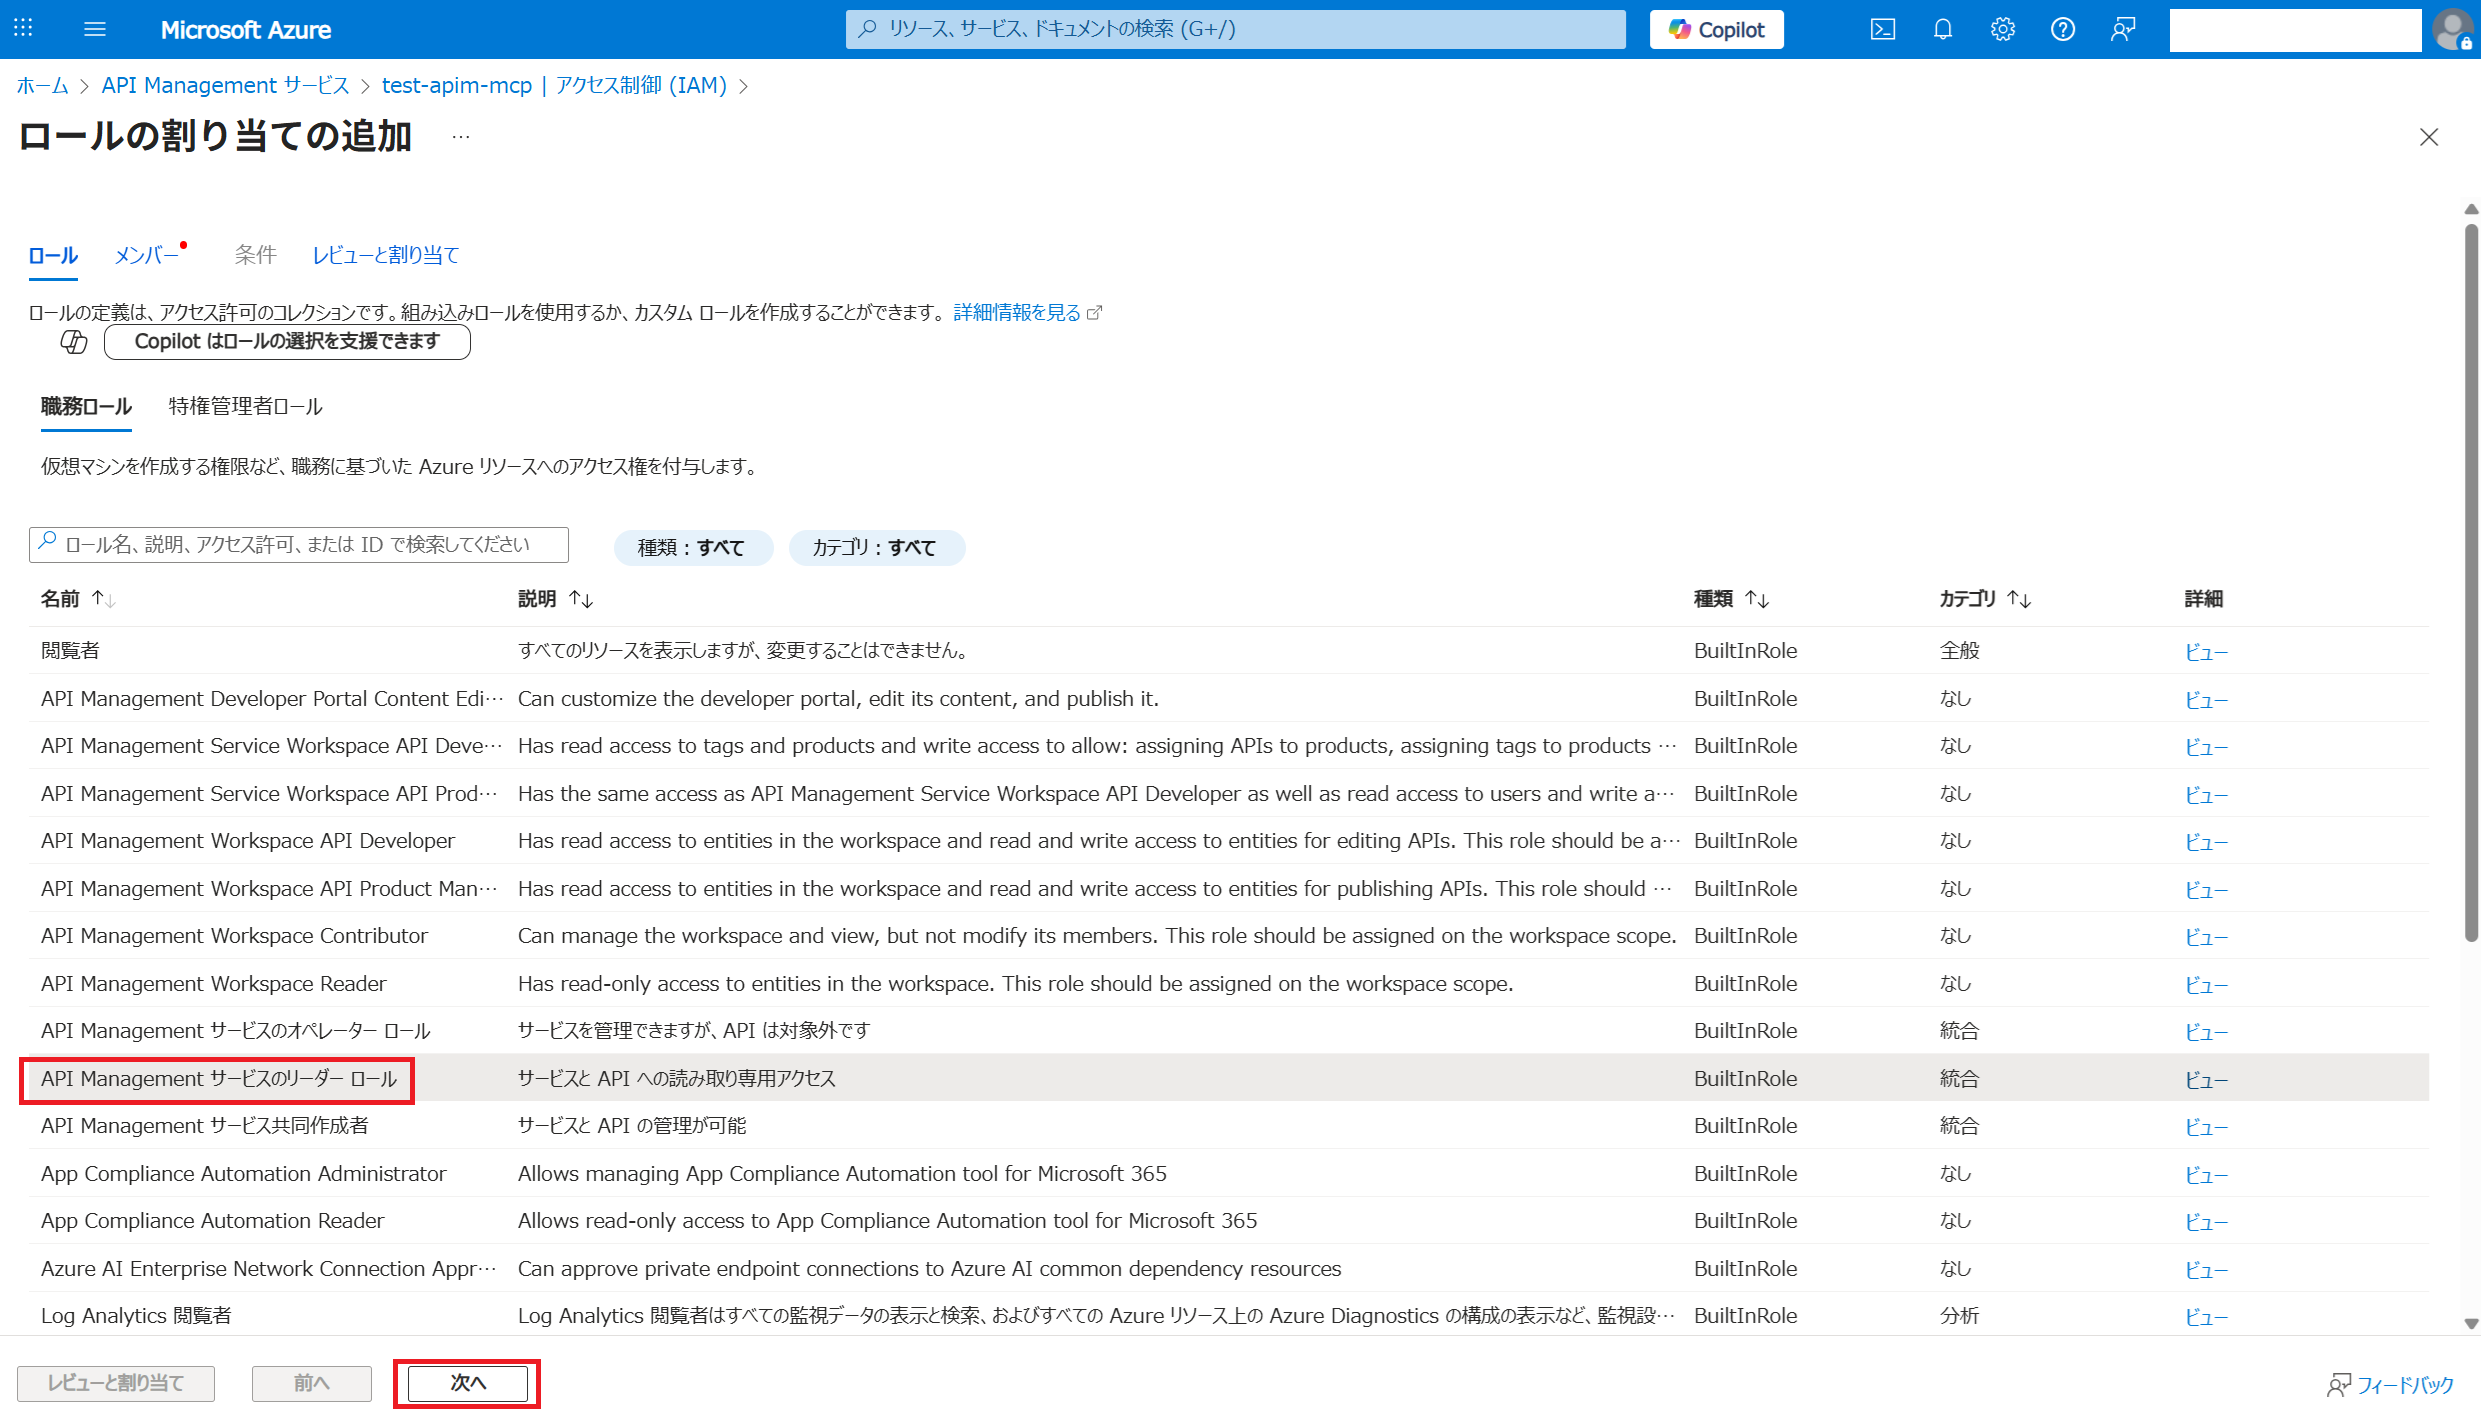The height and width of the screenshot is (1415, 2481).
Task: Select the 職務ロール sub-tab
Action: [x=86, y=406]
